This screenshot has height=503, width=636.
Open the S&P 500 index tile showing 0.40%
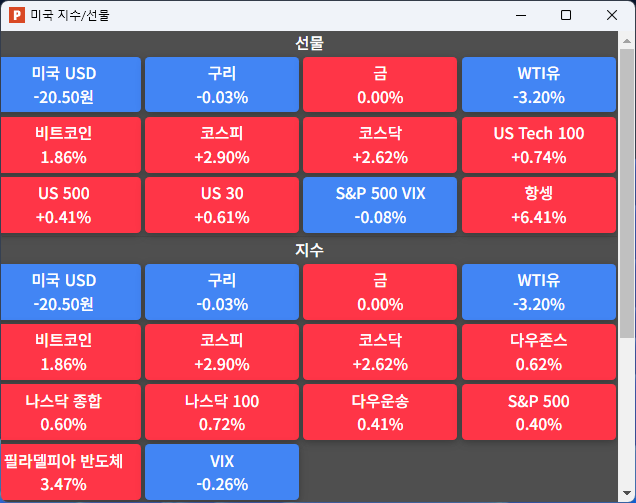point(538,412)
